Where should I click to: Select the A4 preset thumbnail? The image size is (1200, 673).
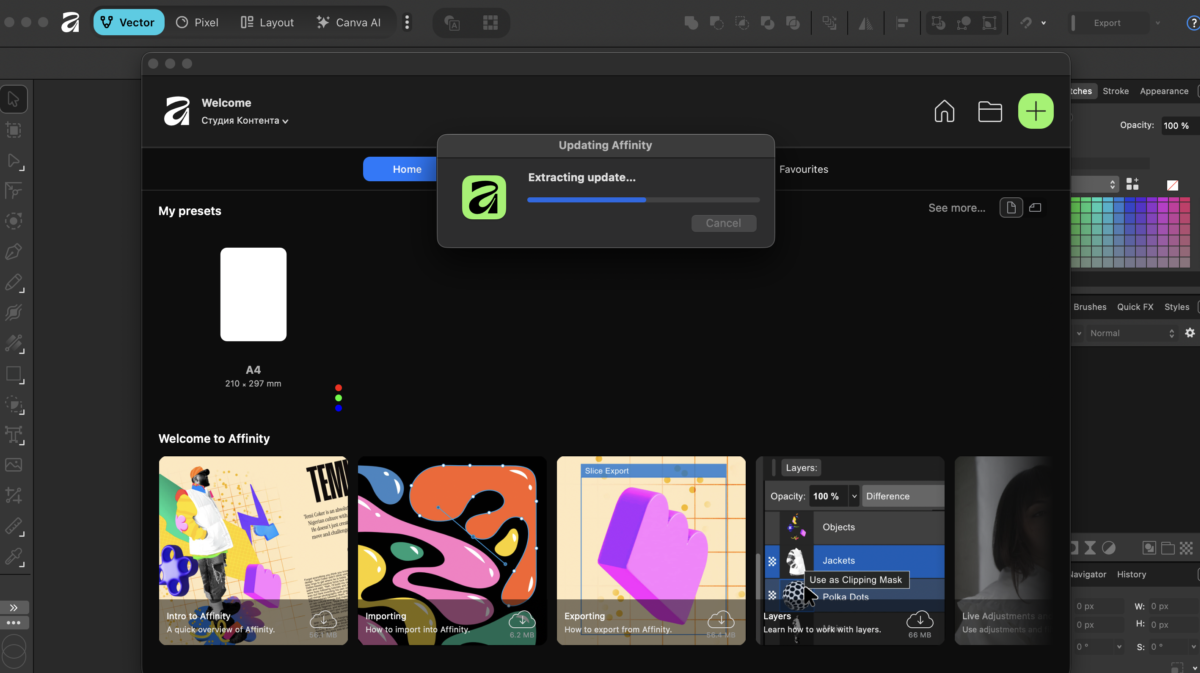(253, 294)
